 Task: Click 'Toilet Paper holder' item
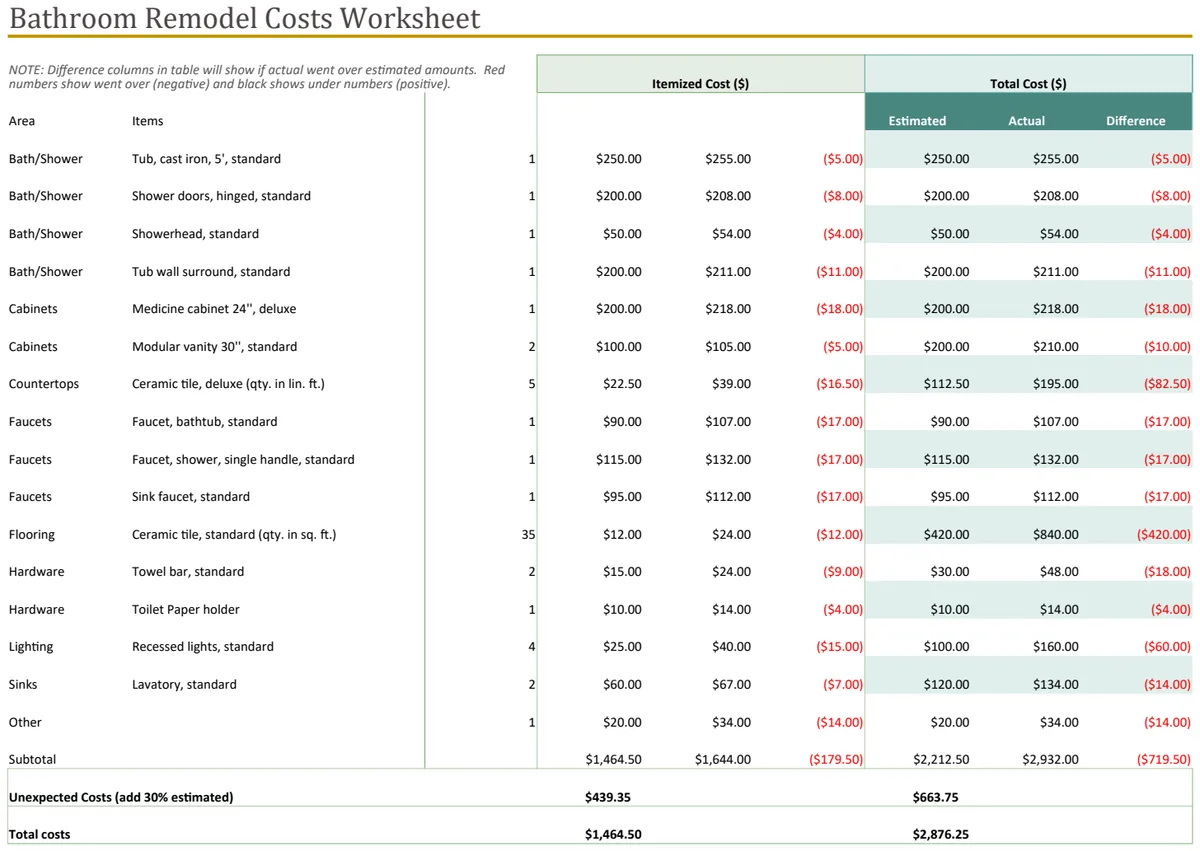tap(185, 610)
